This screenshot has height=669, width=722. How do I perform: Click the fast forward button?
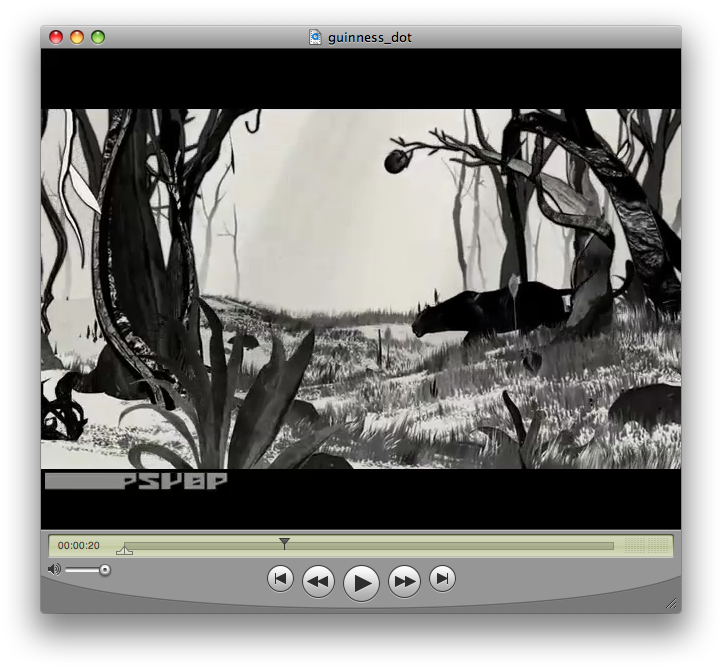coord(404,581)
